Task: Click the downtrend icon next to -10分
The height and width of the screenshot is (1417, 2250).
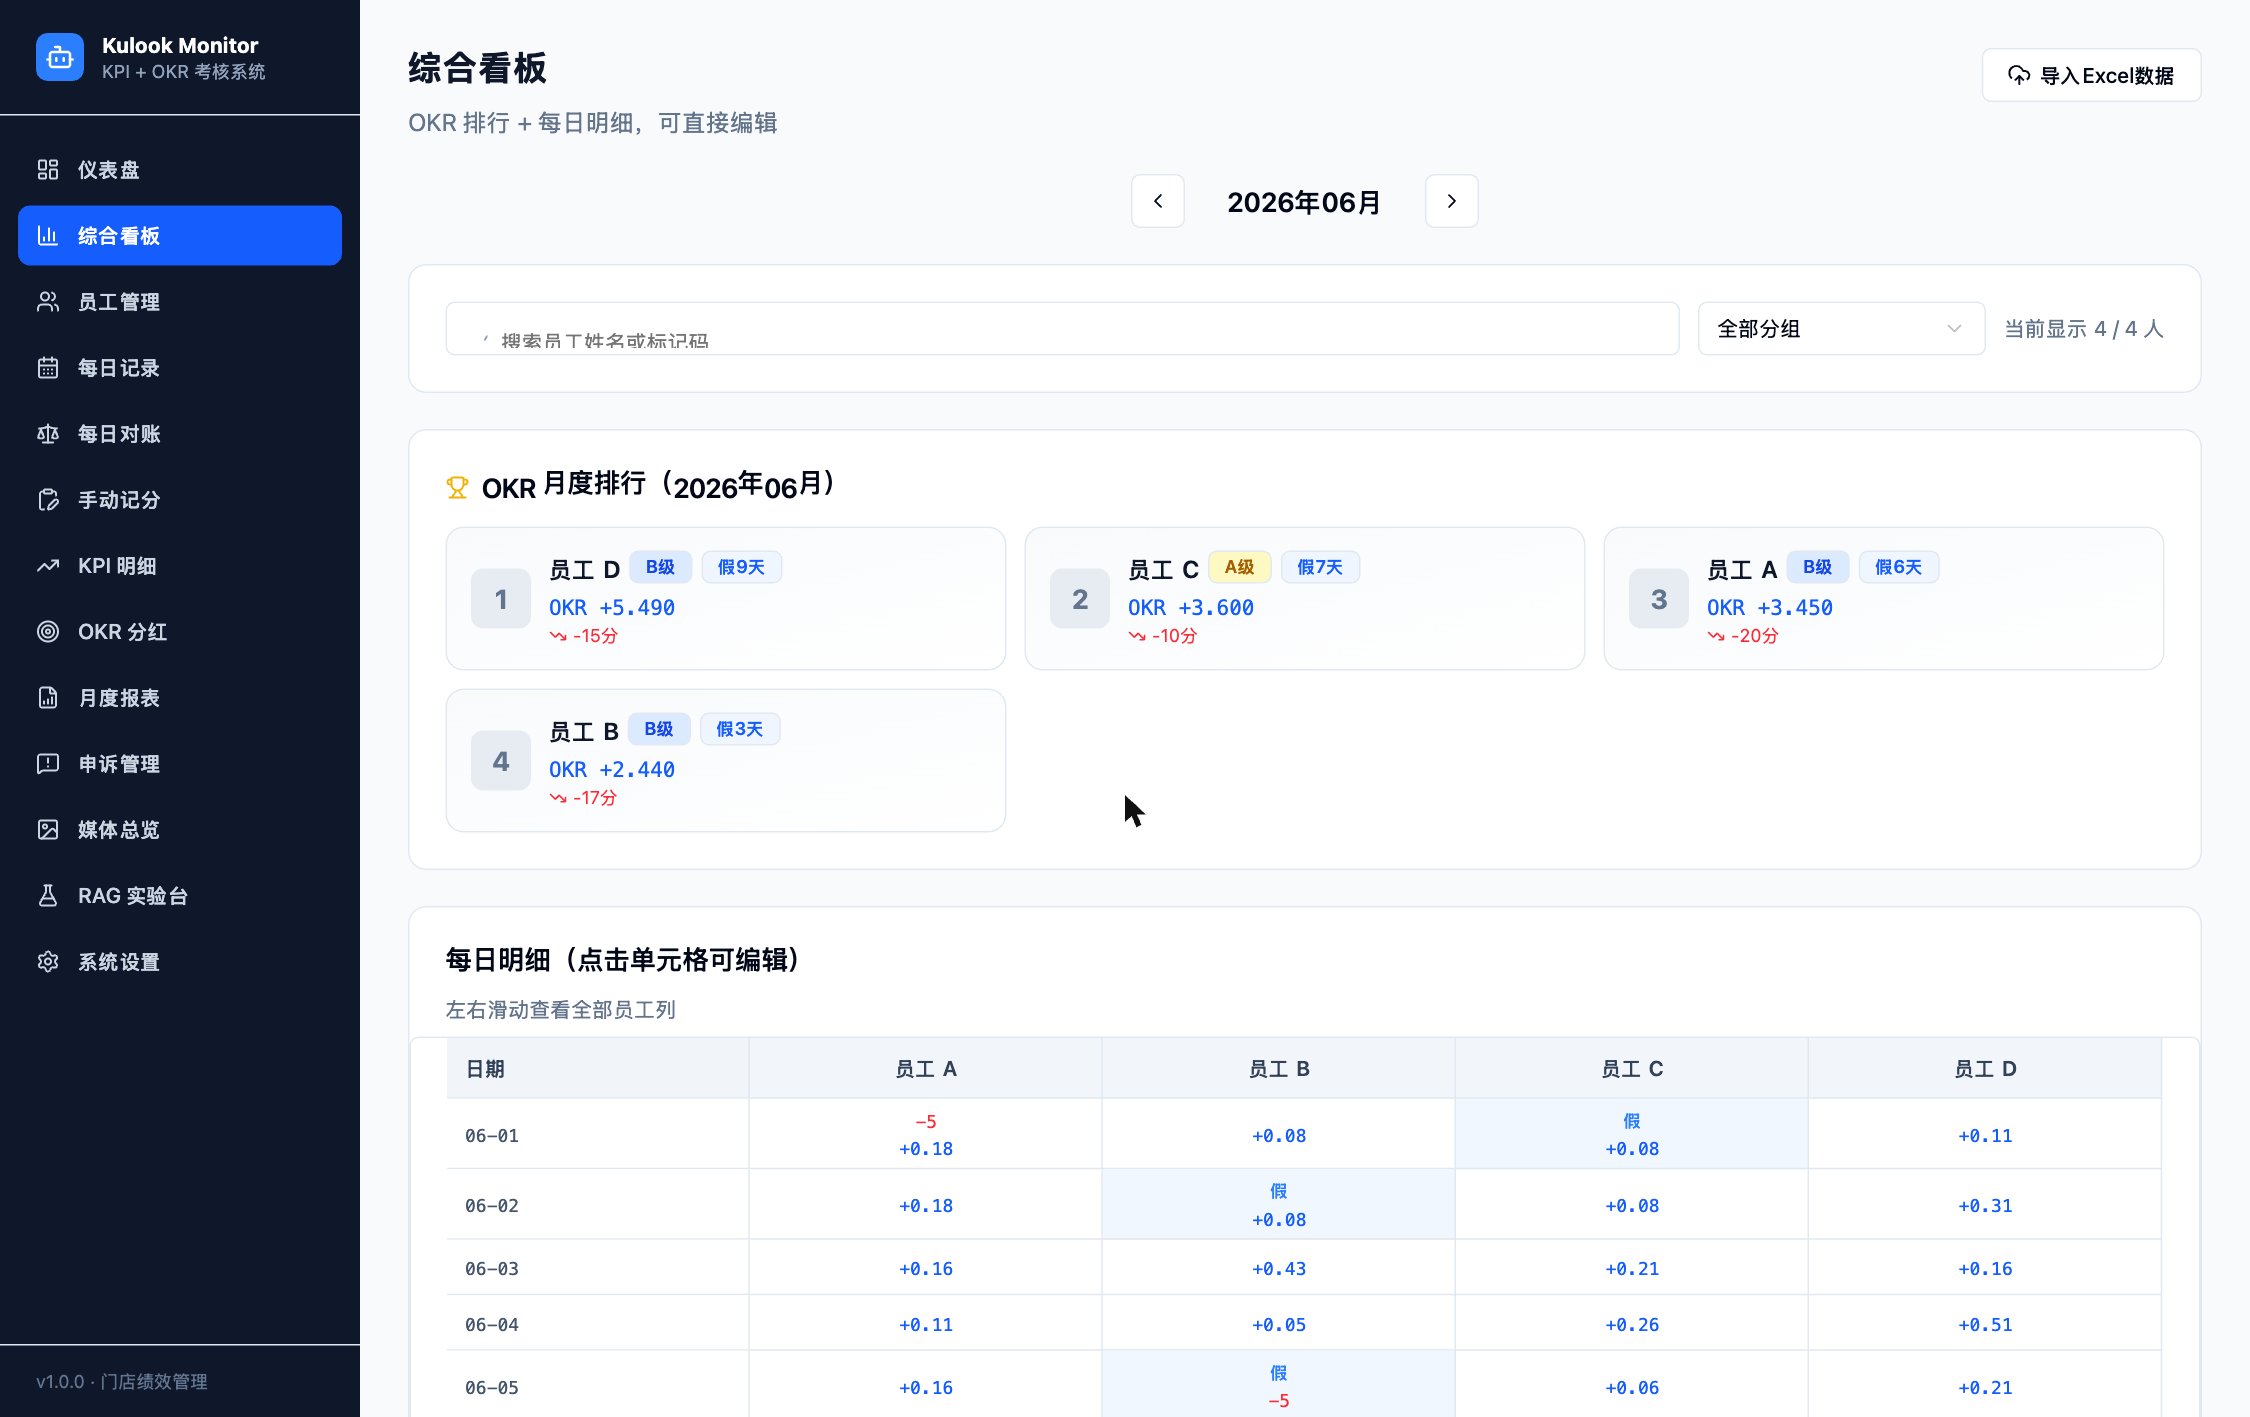Action: point(1137,636)
